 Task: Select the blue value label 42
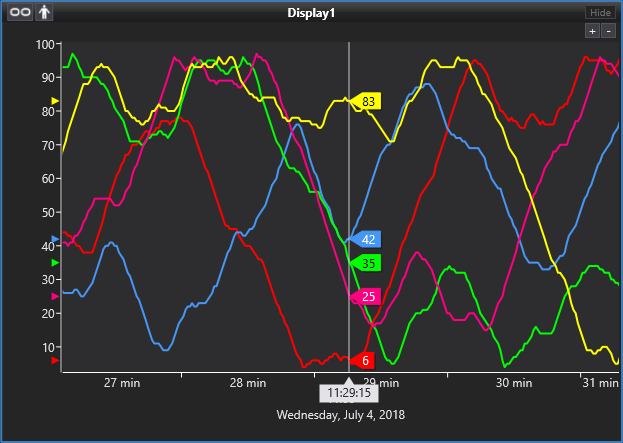(x=368, y=239)
